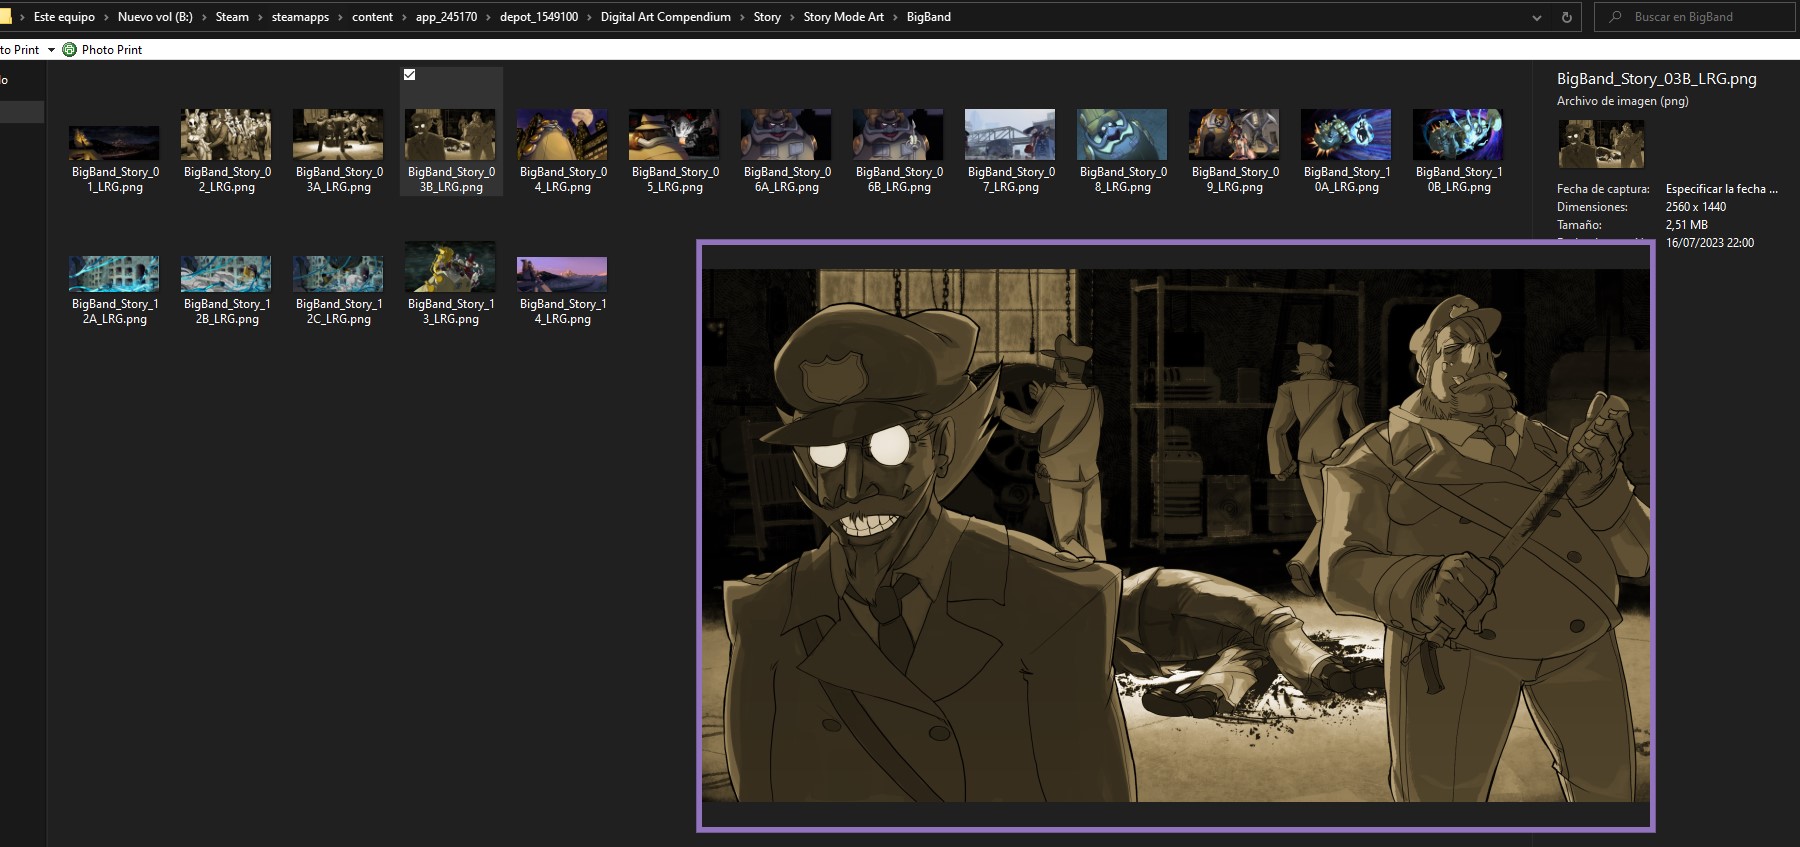This screenshot has height=847, width=1800.
Task: Click the 'Fecha de captura:' label
Action: tap(1603, 189)
